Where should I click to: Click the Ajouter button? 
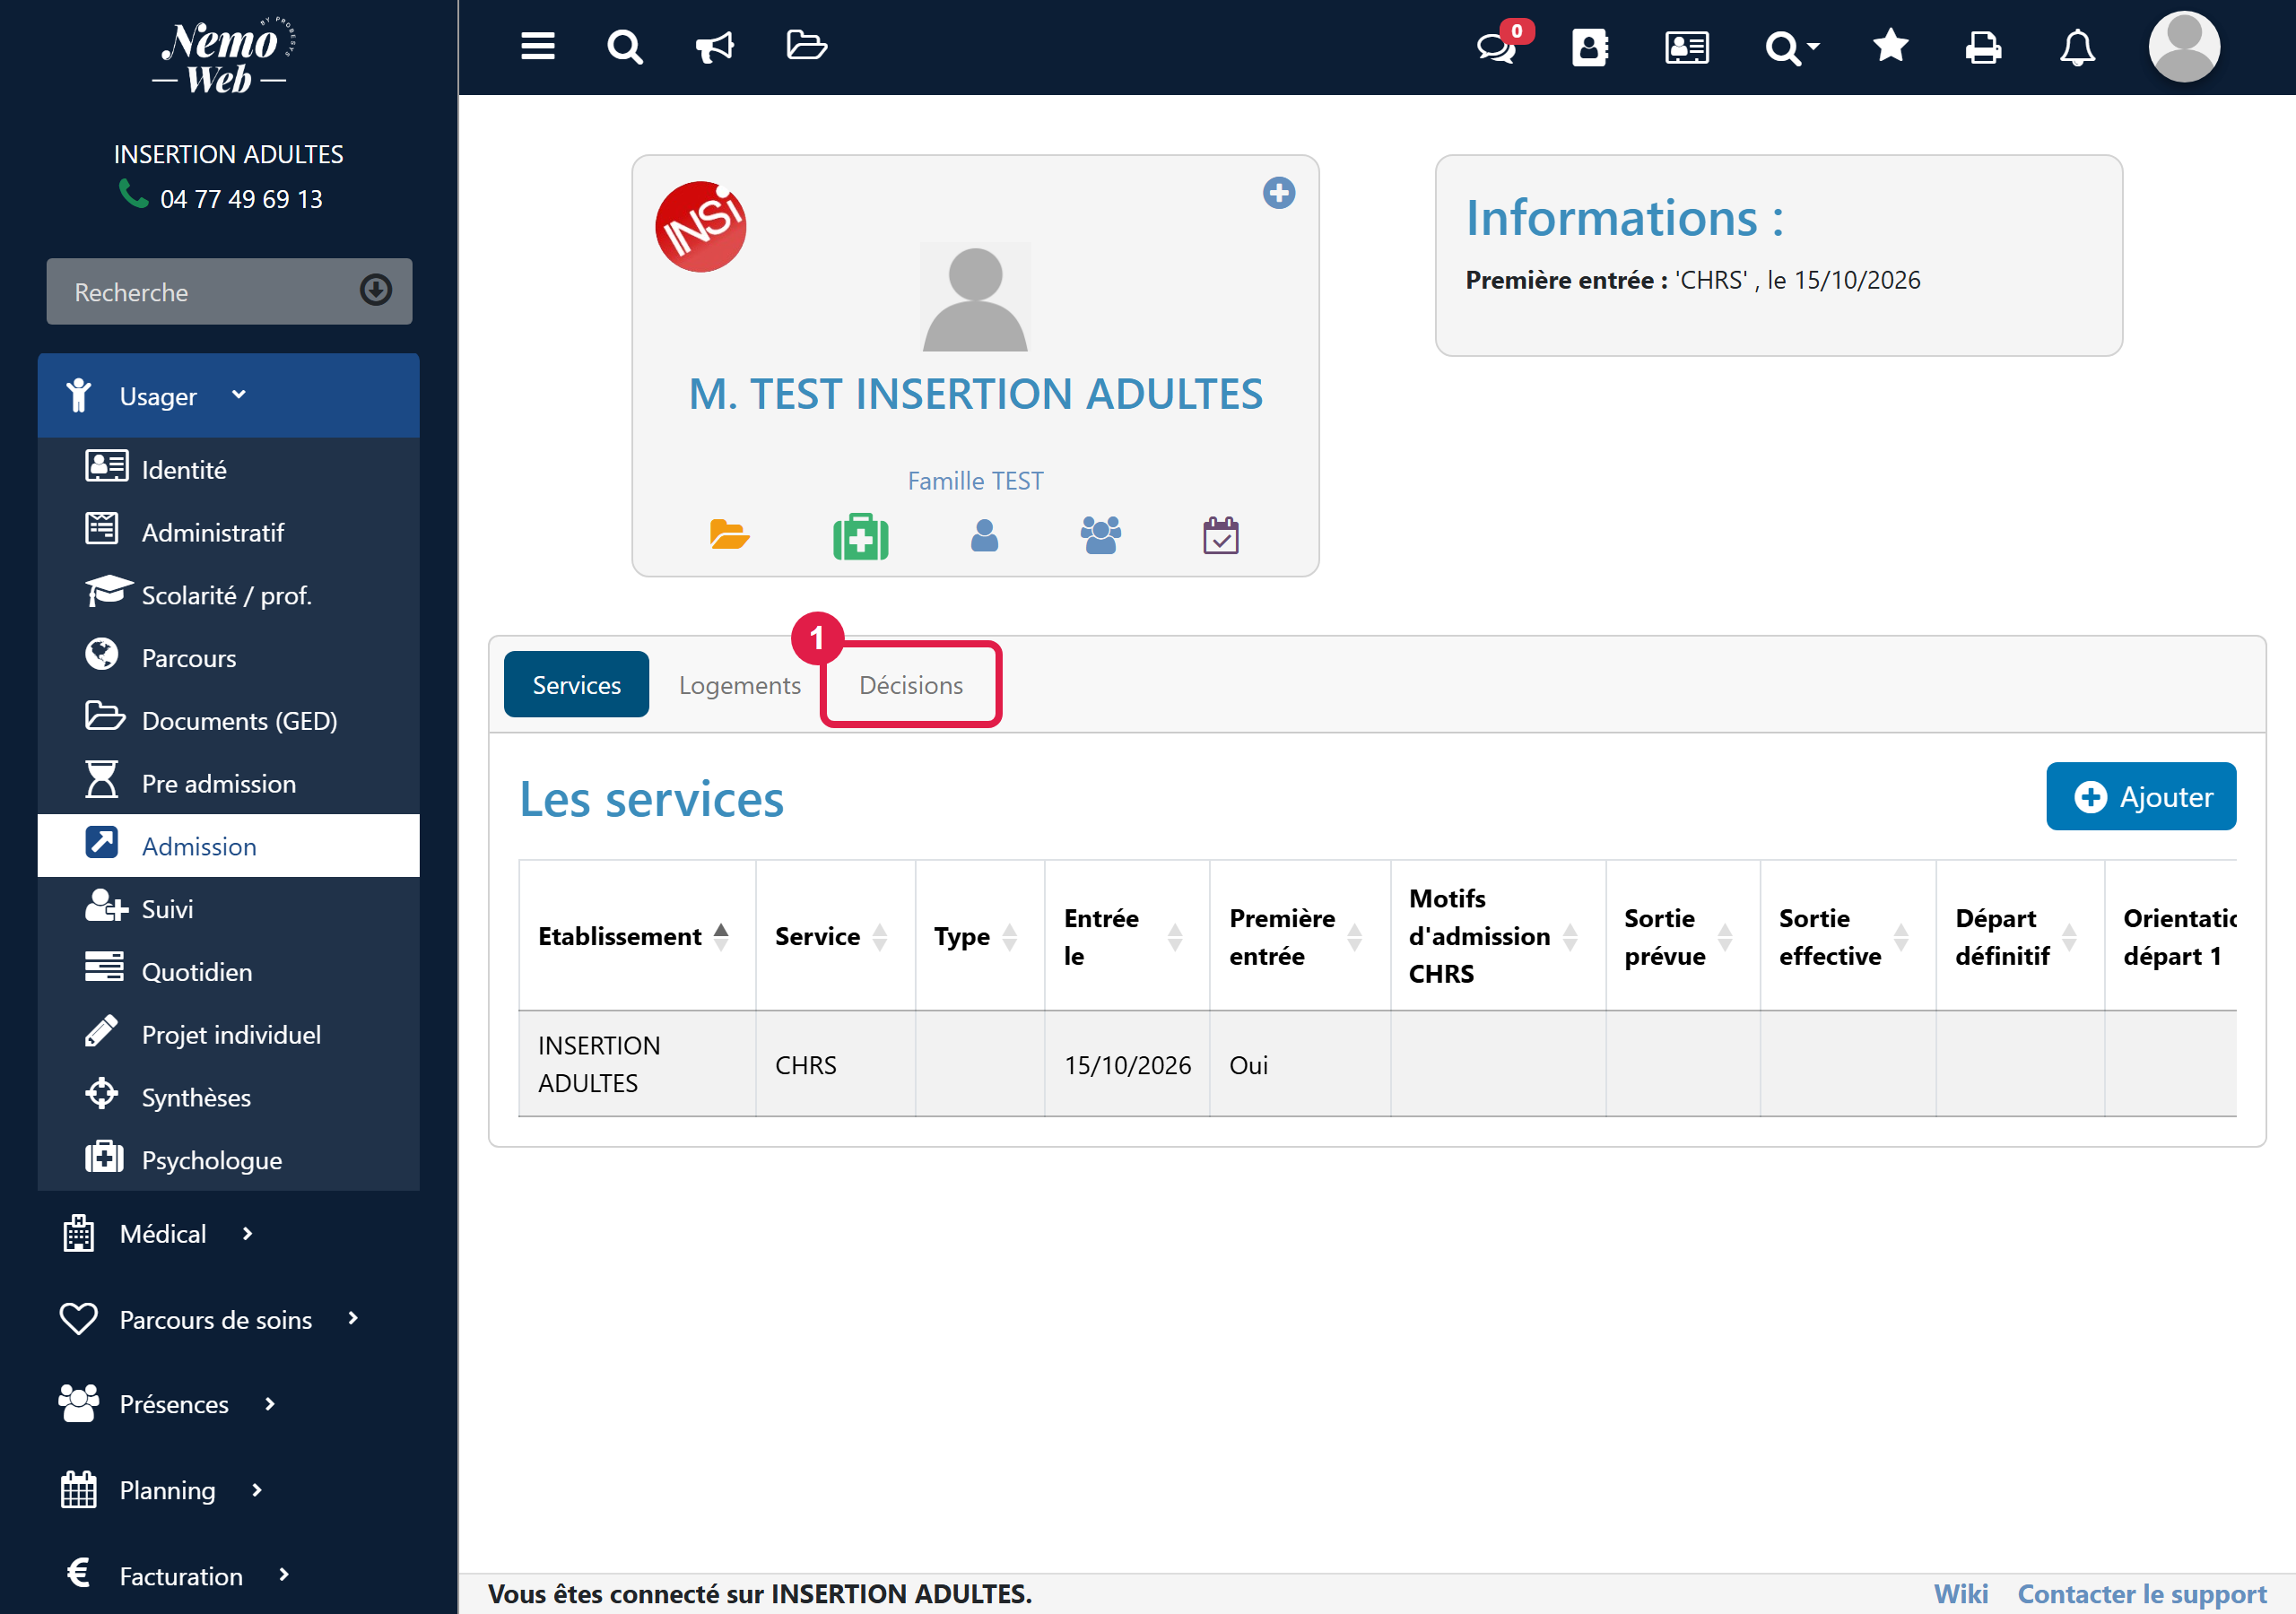[x=2141, y=797]
